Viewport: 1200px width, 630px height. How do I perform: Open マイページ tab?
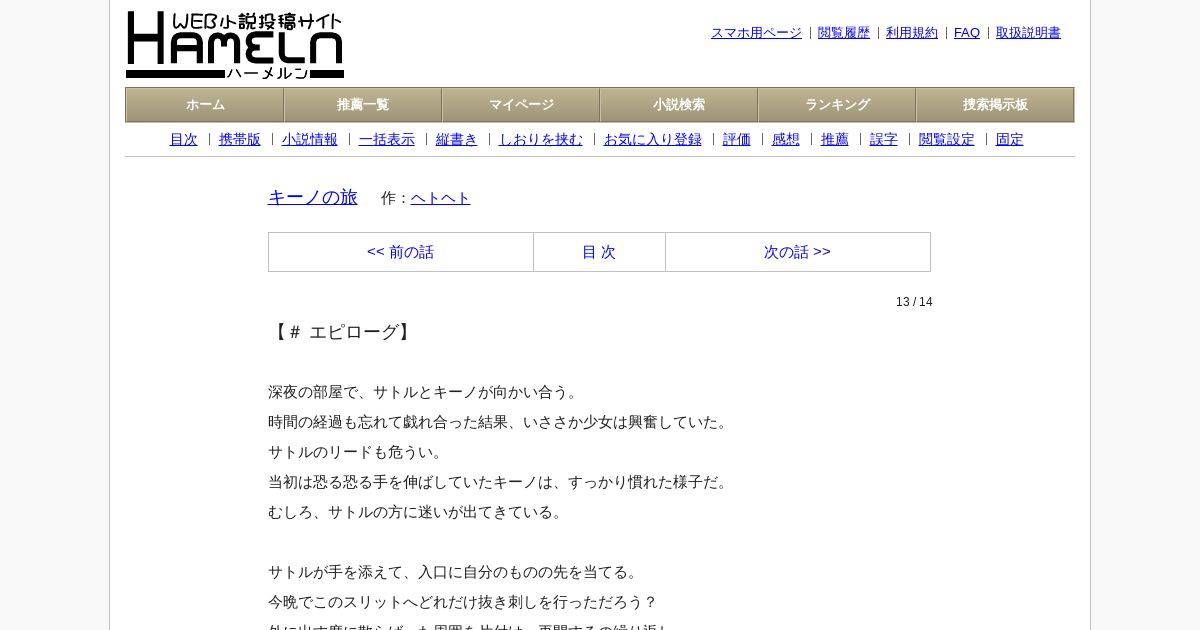[521, 105]
